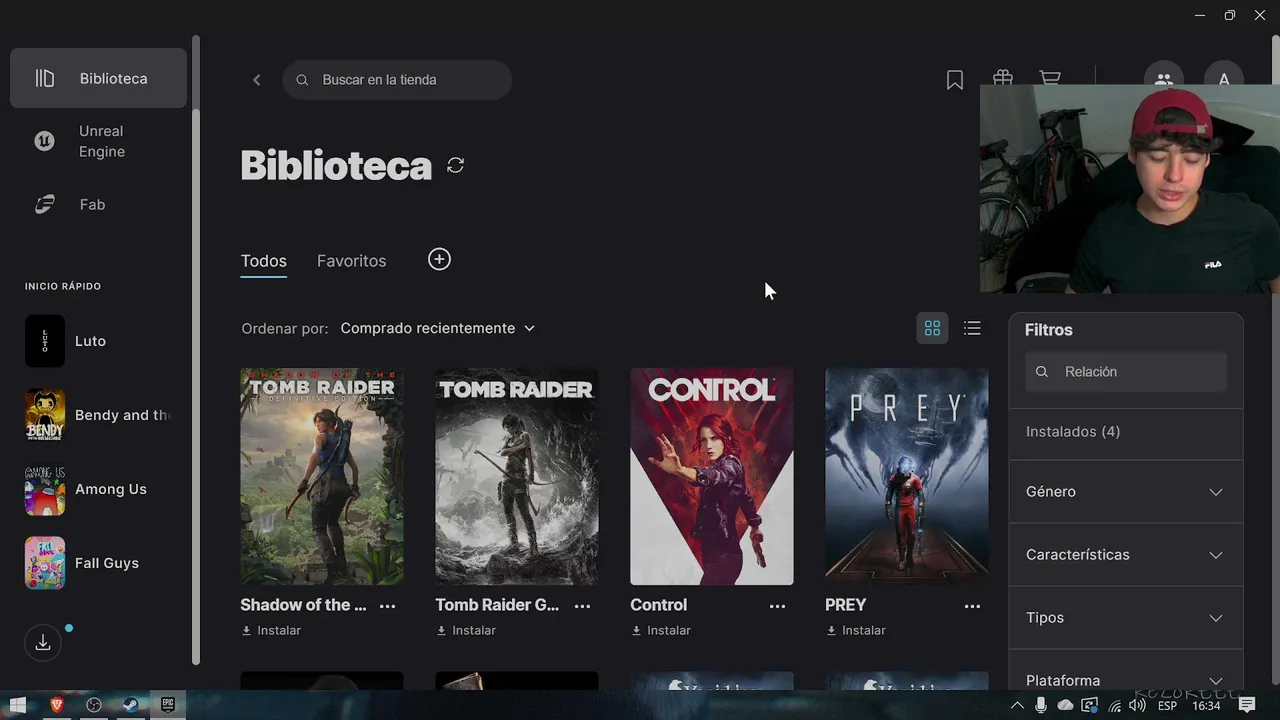
Task: Open more options for Control
Action: click(x=778, y=606)
